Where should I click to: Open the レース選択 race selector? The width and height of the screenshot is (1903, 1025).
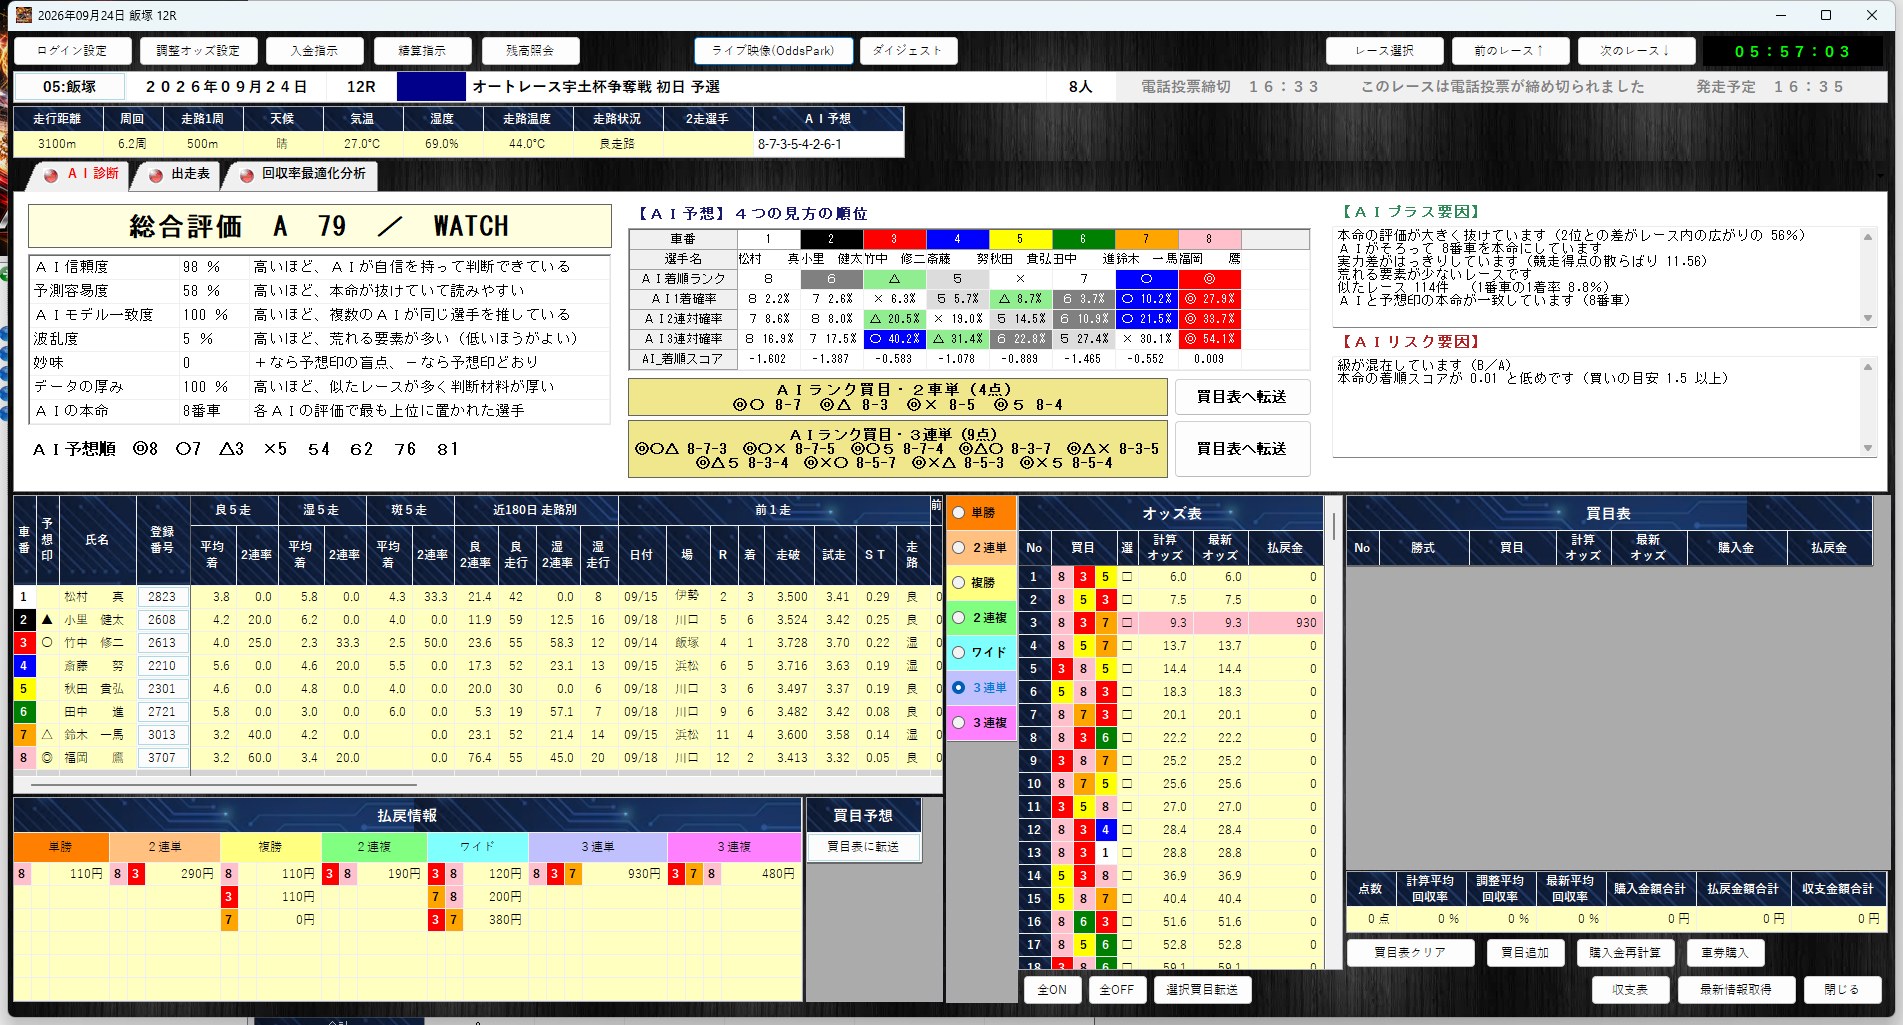pyautogui.click(x=1385, y=51)
